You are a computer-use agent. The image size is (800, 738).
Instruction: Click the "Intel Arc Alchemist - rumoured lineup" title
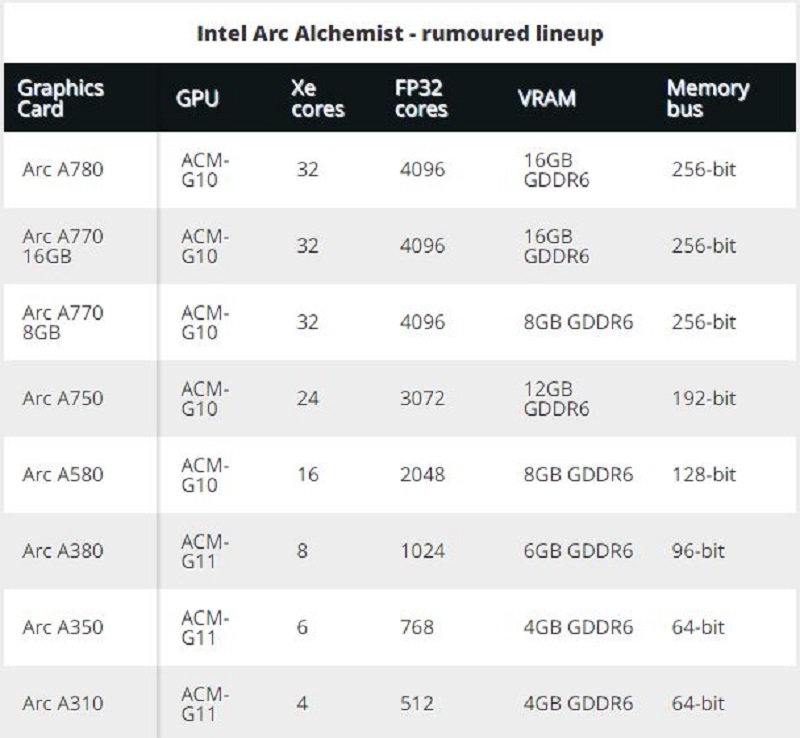pyautogui.click(x=400, y=34)
